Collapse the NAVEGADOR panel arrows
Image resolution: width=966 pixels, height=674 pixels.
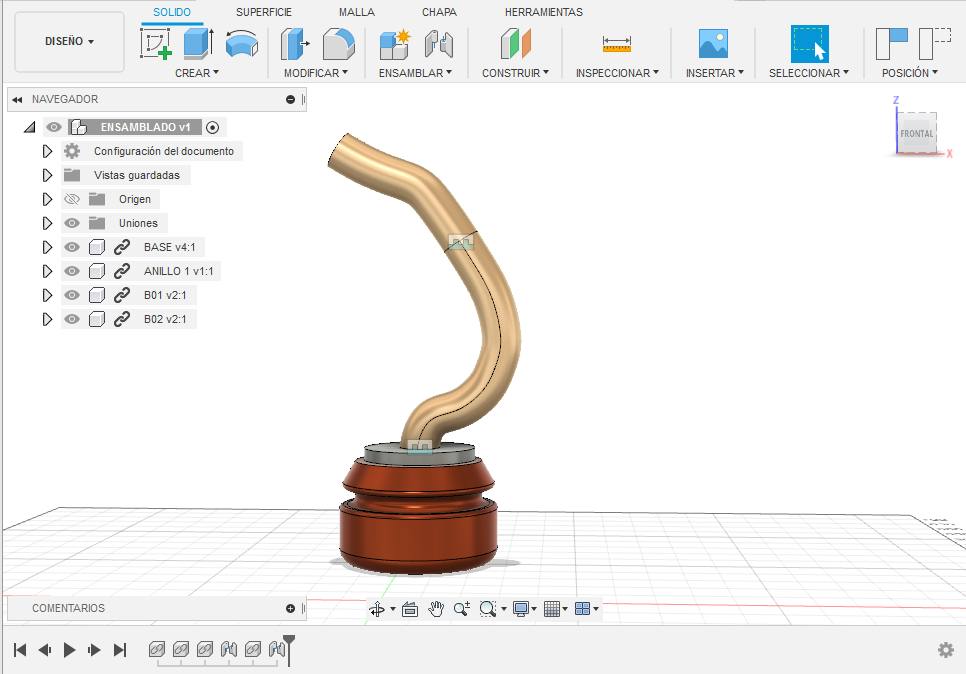pyautogui.click(x=17, y=99)
